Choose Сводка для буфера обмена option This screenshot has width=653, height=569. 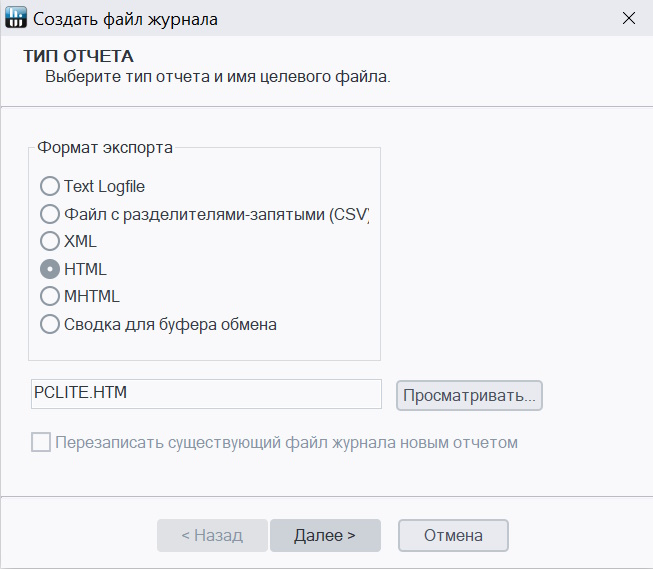(49, 324)
